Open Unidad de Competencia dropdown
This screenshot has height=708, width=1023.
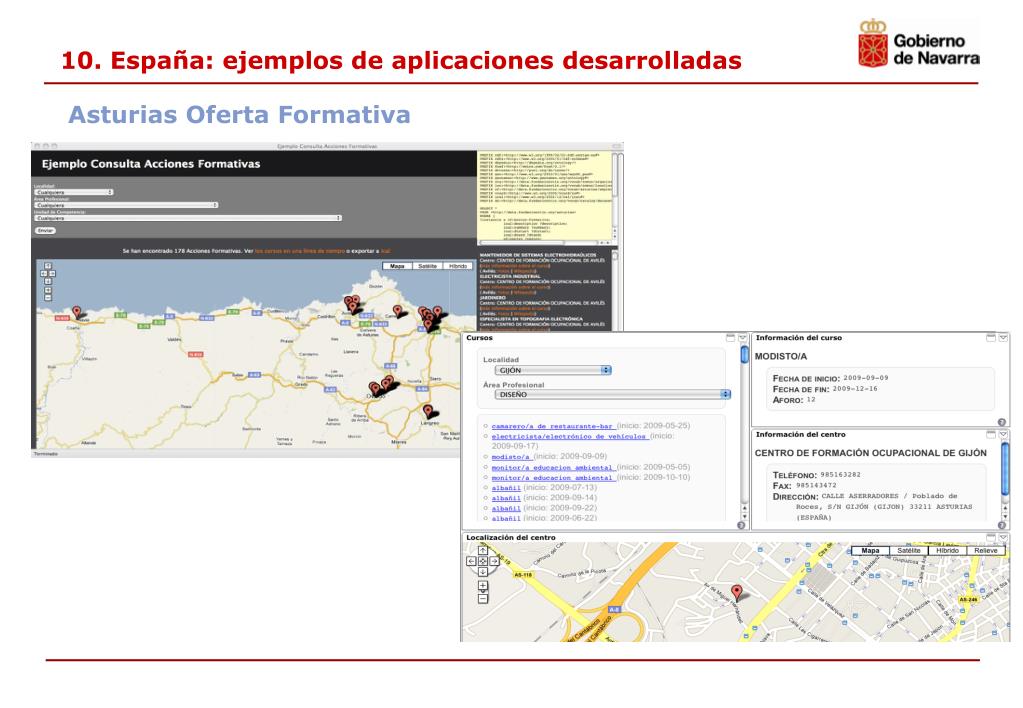[x=188, y=218]
